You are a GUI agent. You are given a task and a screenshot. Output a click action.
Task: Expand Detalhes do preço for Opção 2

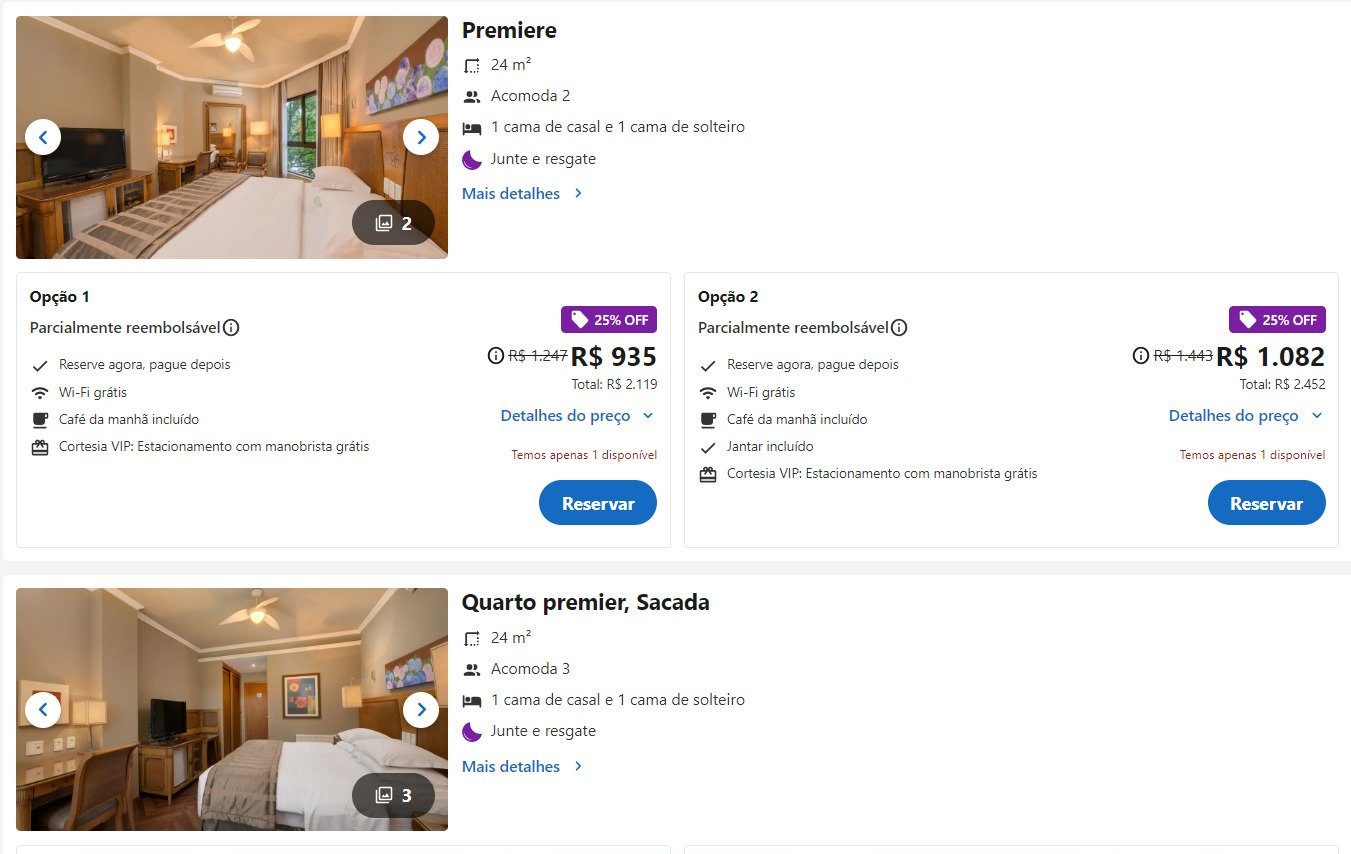coord(1246,416)
